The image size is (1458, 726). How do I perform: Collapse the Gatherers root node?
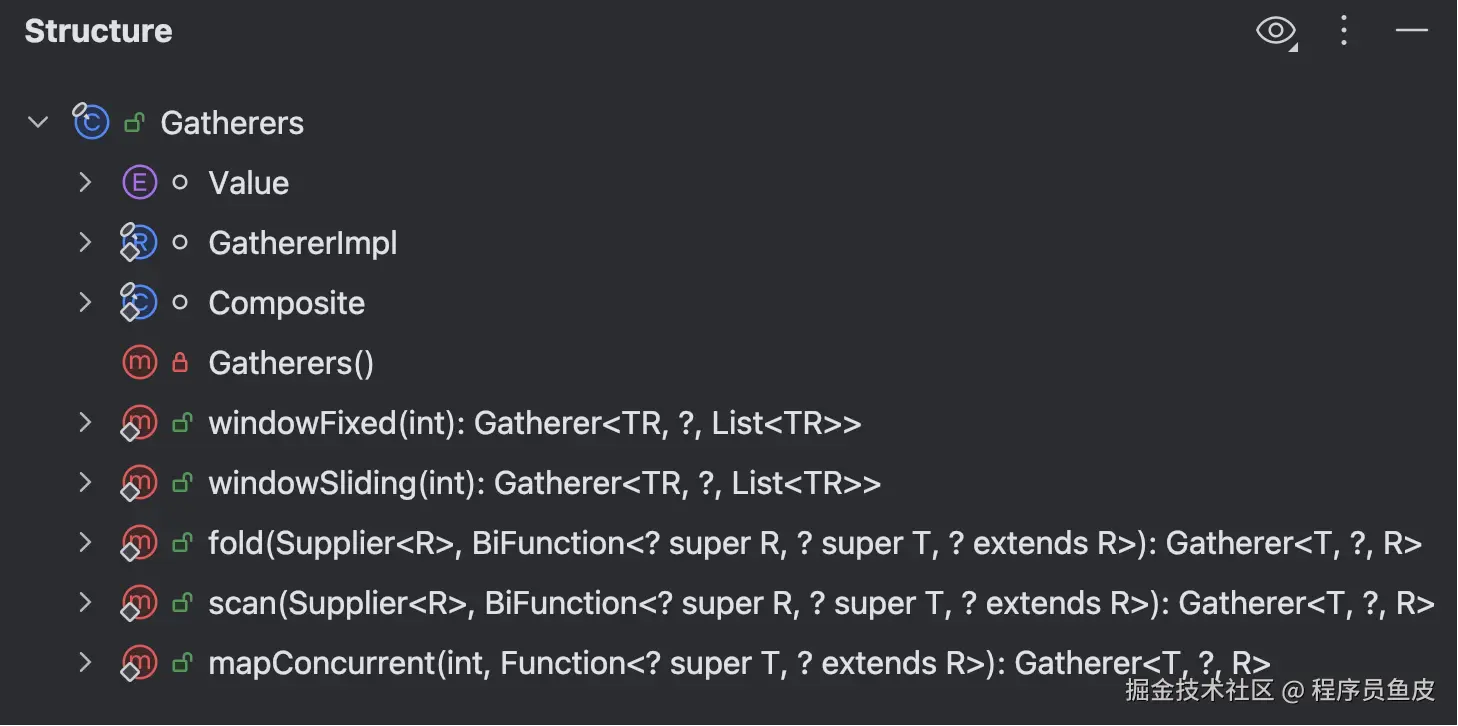tap(38, 123)
